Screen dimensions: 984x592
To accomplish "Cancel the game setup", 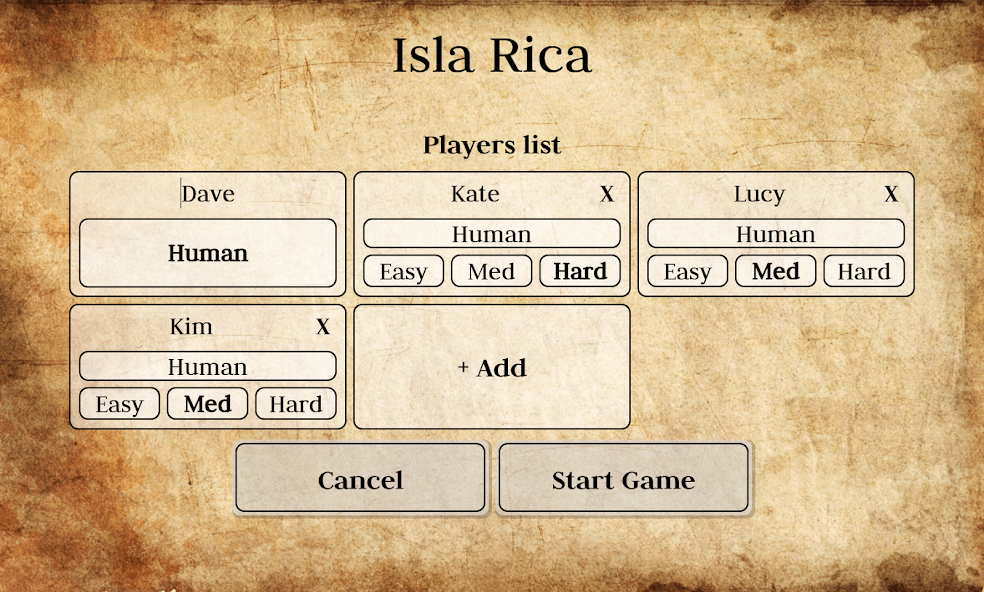I will pos(360,479).
